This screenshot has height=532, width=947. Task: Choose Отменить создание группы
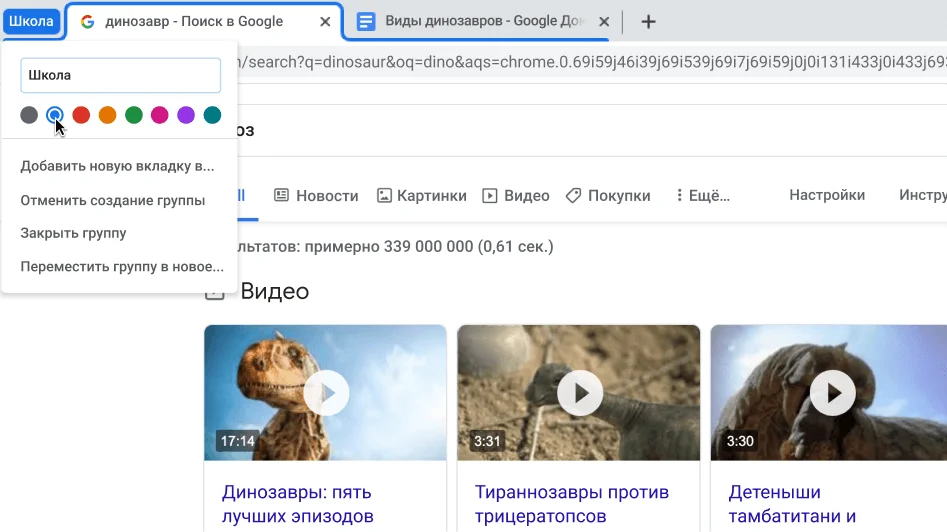click(112, 200)
